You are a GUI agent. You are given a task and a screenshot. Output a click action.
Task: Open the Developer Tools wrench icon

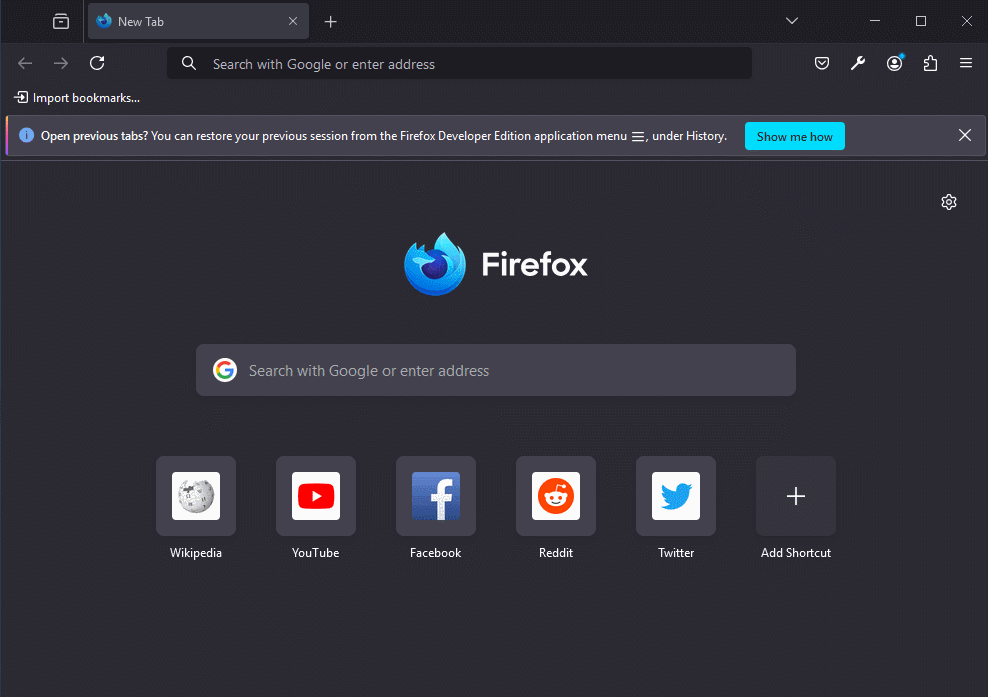[858, 63]
